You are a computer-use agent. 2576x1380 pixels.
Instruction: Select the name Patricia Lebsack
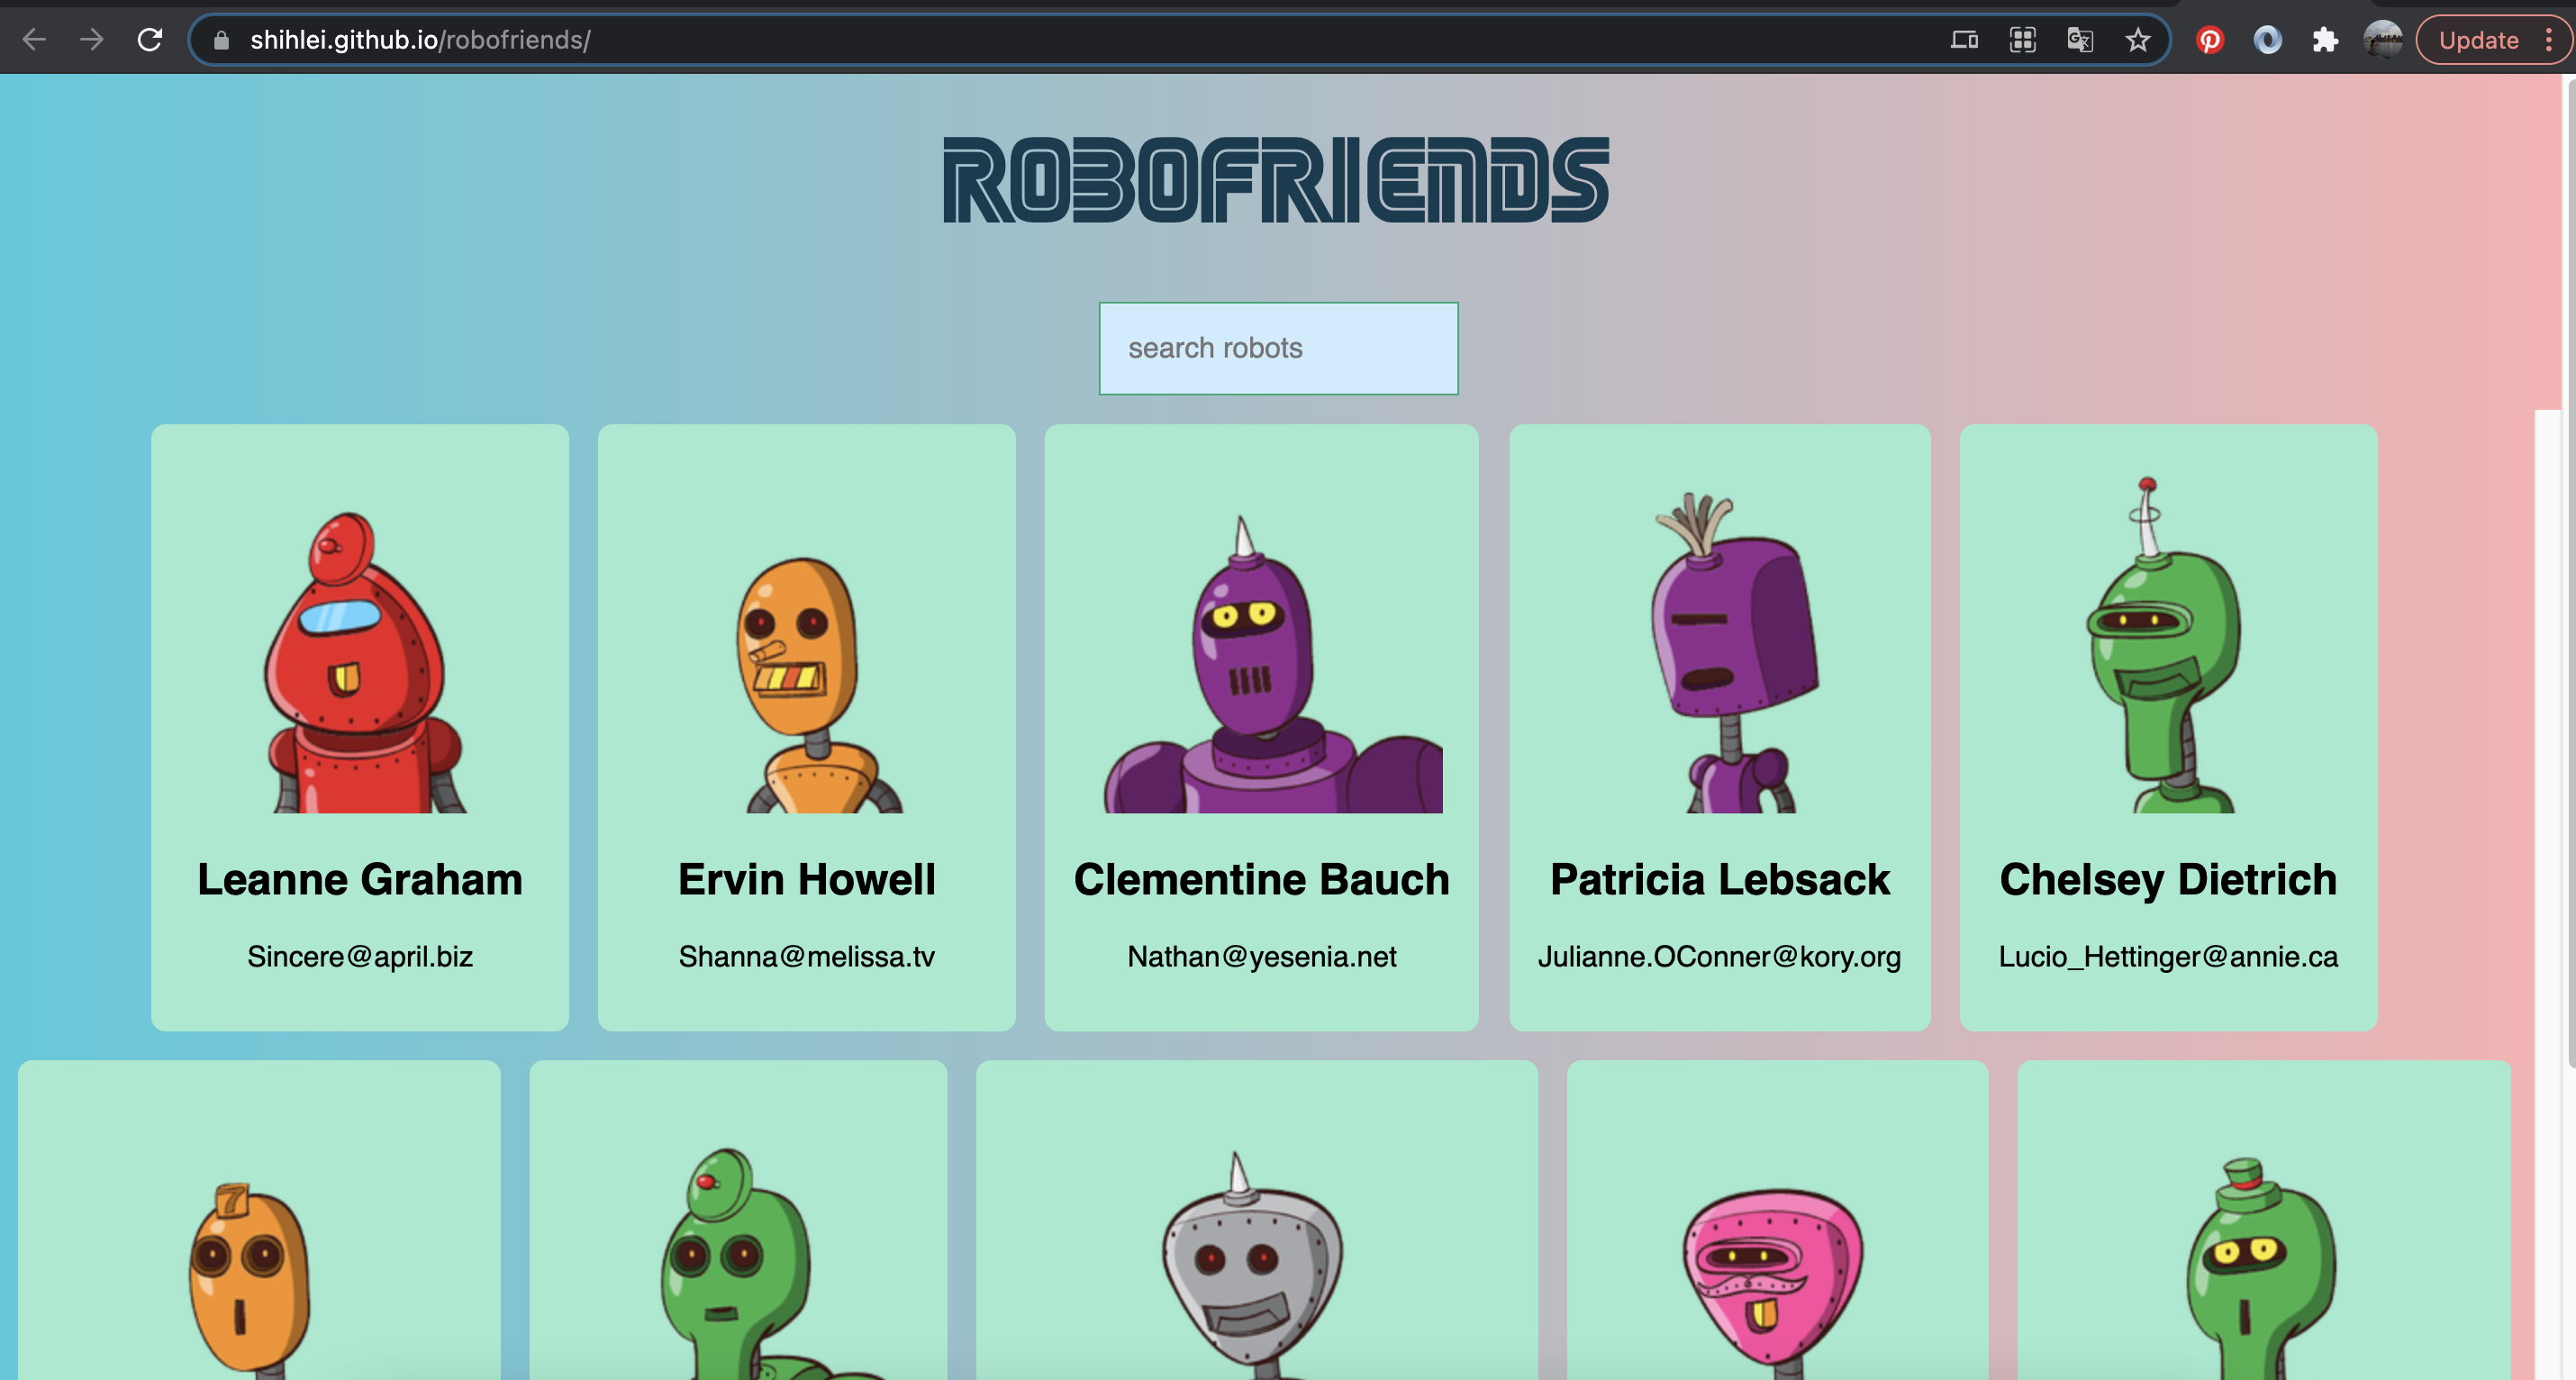(1719, 880)
